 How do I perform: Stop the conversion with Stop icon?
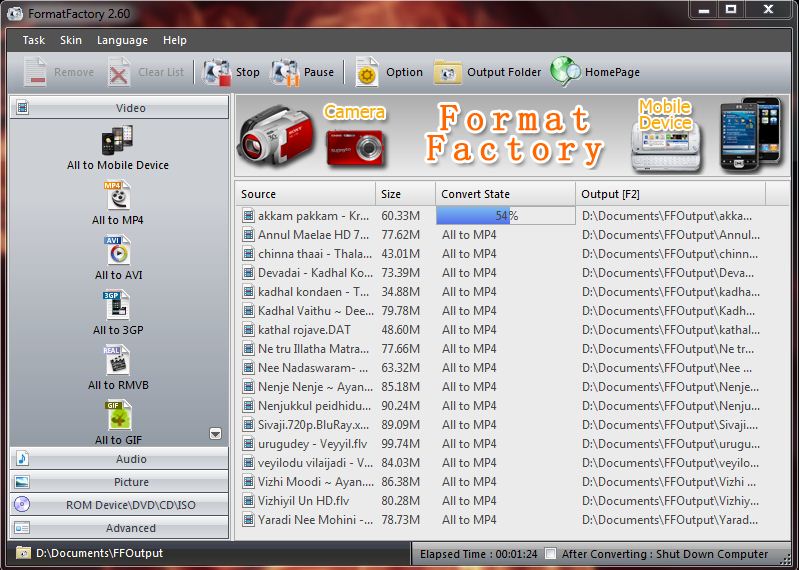tap(217, 72)
